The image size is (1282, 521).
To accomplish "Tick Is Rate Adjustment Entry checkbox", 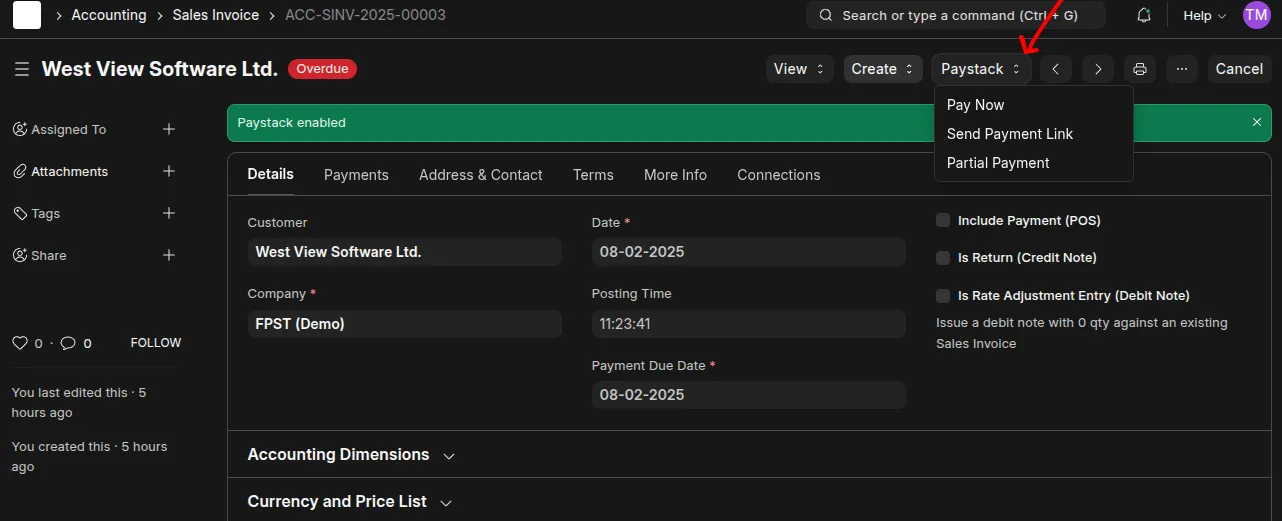I will (943, 296).
